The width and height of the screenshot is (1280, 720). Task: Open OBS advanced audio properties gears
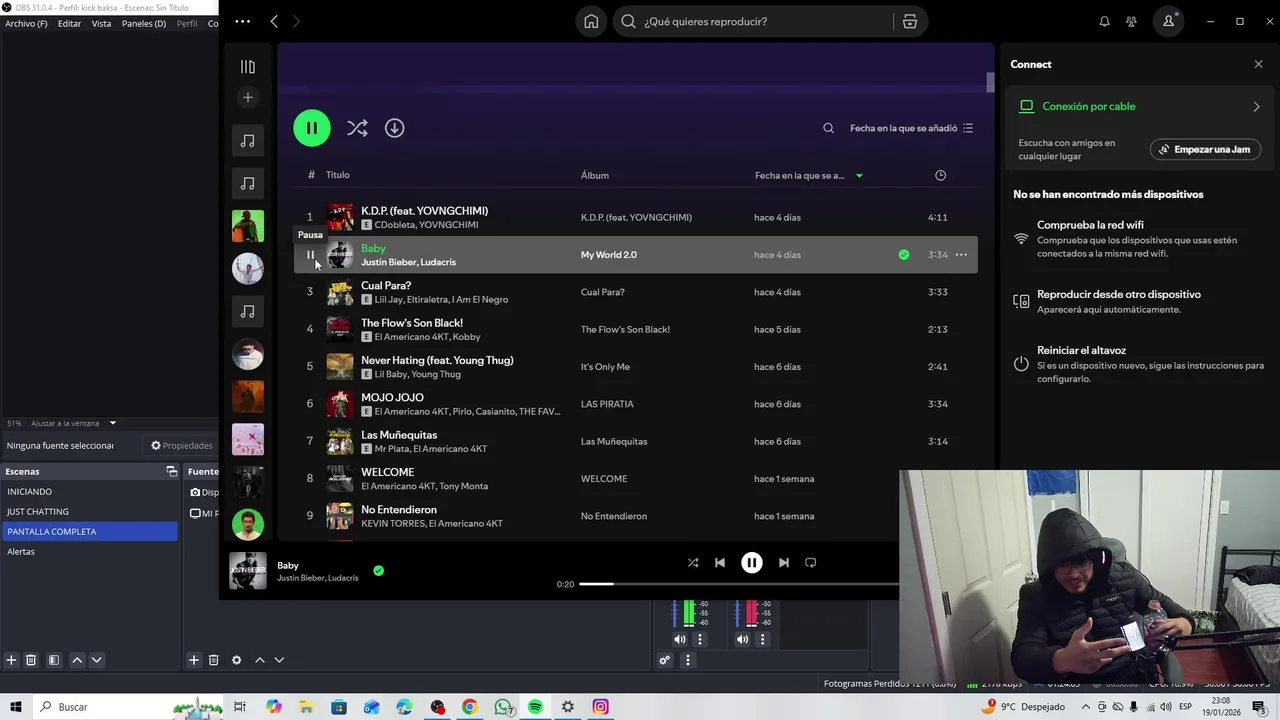tap(664, 660)
